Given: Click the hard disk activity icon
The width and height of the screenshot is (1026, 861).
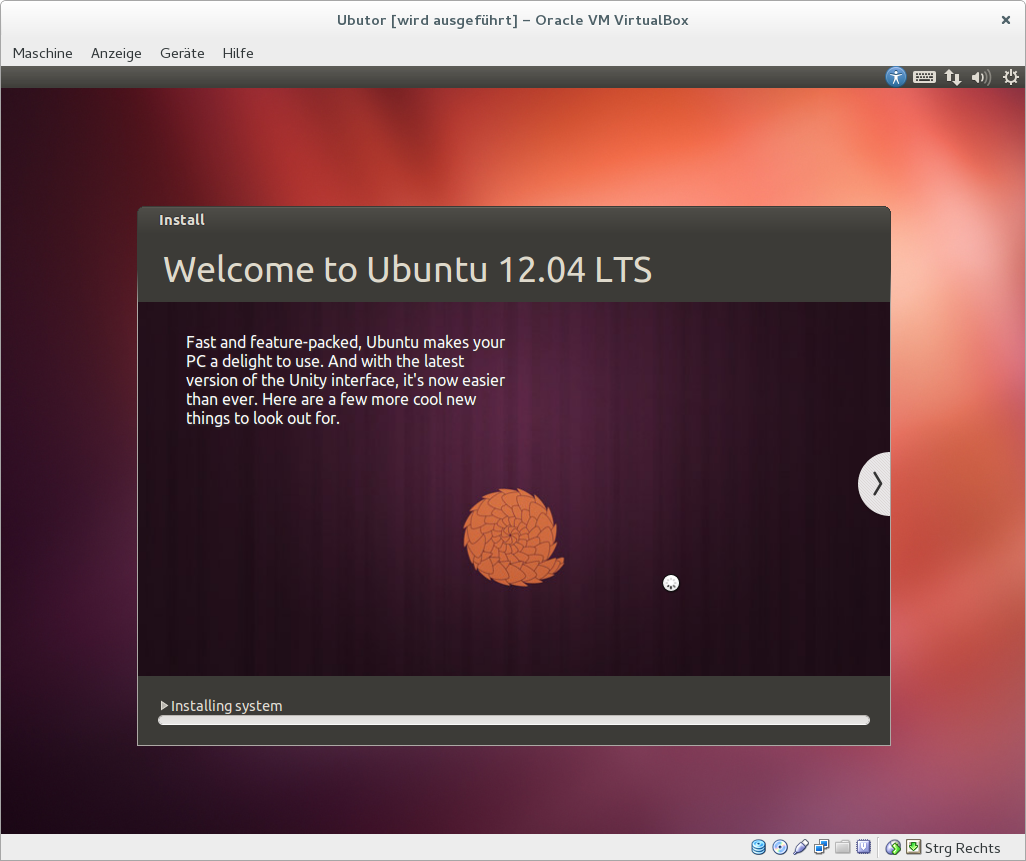Looking at the screenshot, I should point(759,848).
